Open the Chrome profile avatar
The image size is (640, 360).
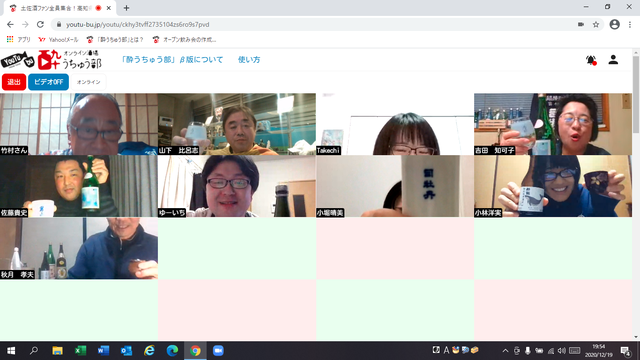pos(614,24)
